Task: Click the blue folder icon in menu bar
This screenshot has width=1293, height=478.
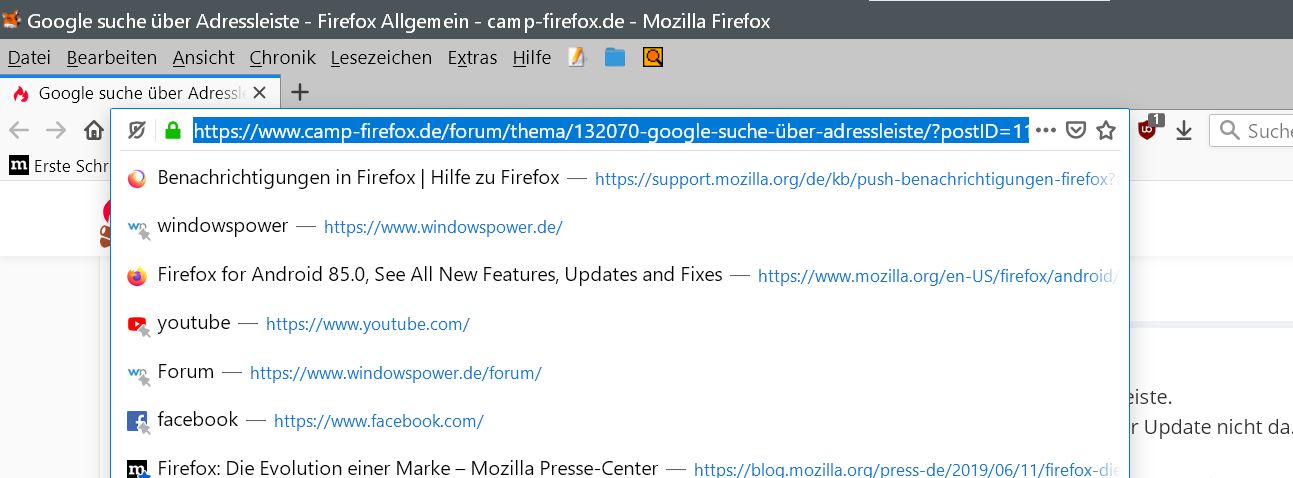Action: [x=615, y=58]
